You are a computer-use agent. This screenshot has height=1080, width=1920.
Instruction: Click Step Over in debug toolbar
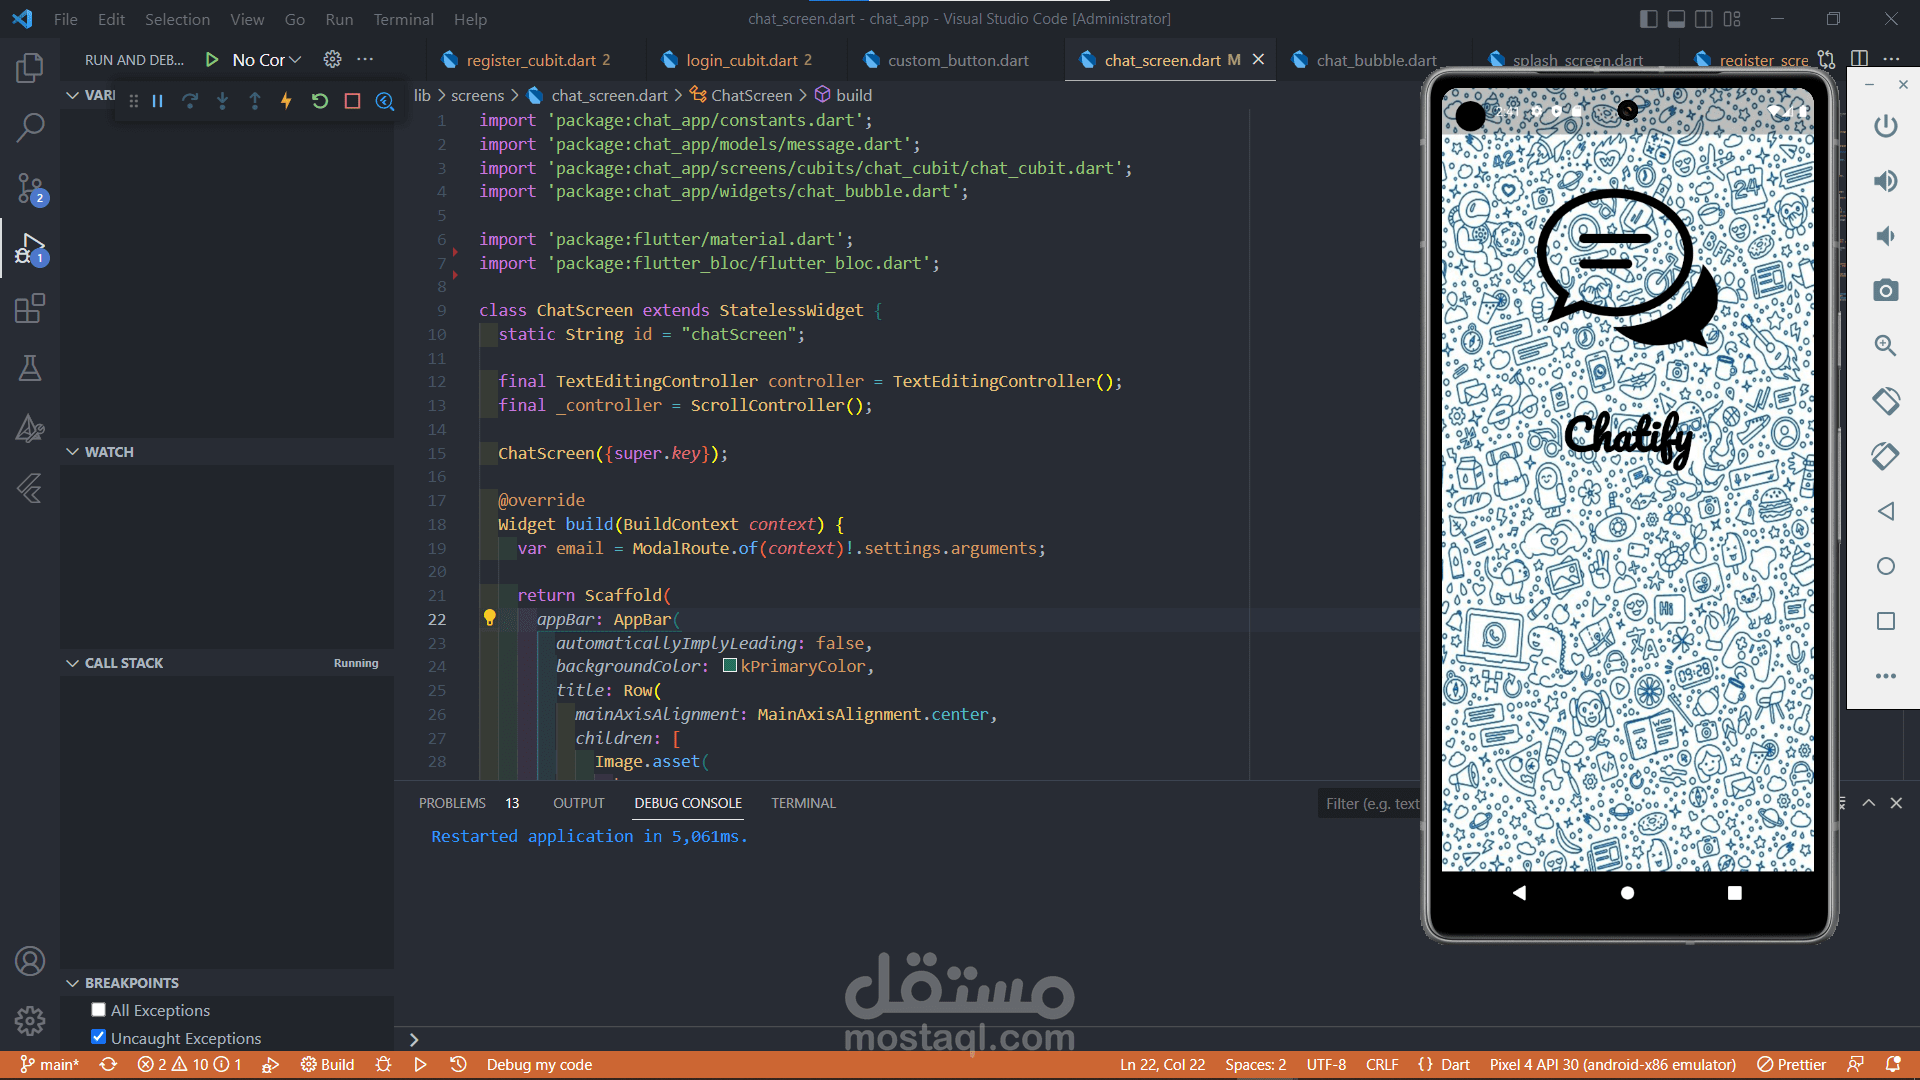[x=190, y=101]
